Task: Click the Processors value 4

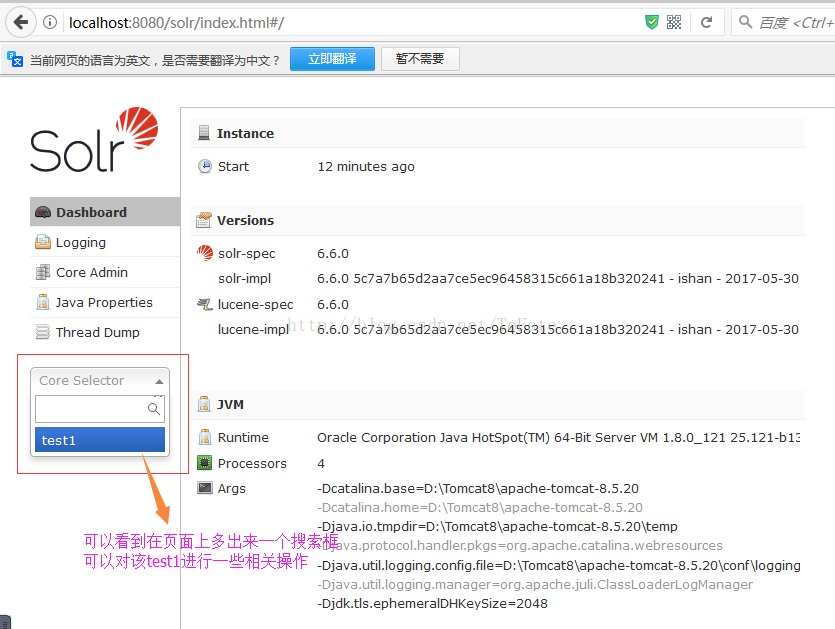Action: [321, 463]
